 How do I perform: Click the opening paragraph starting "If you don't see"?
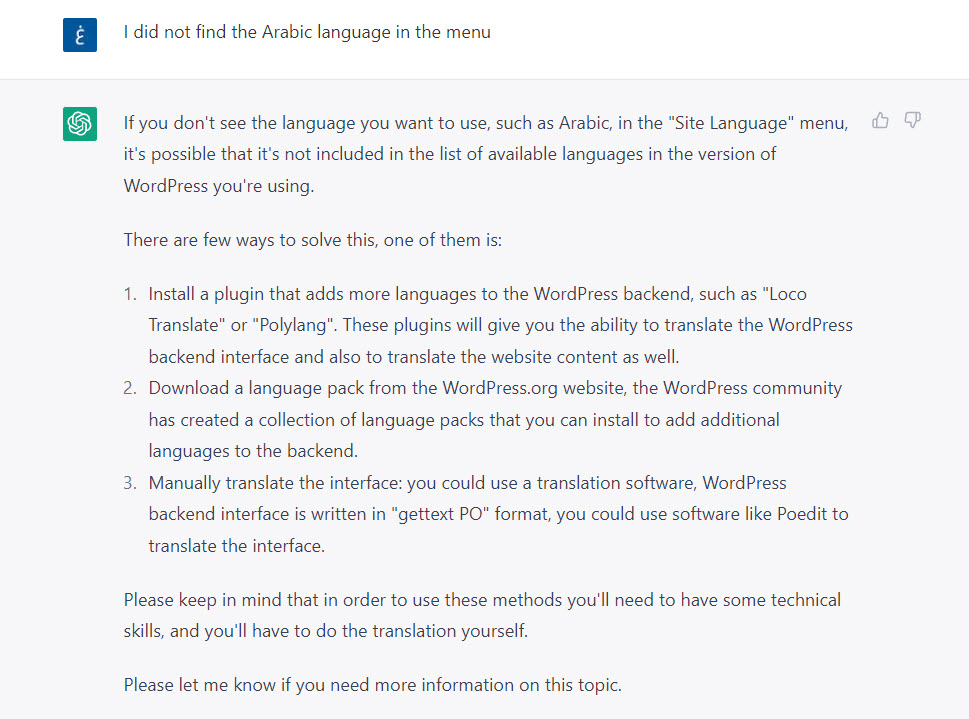point(485,154)
